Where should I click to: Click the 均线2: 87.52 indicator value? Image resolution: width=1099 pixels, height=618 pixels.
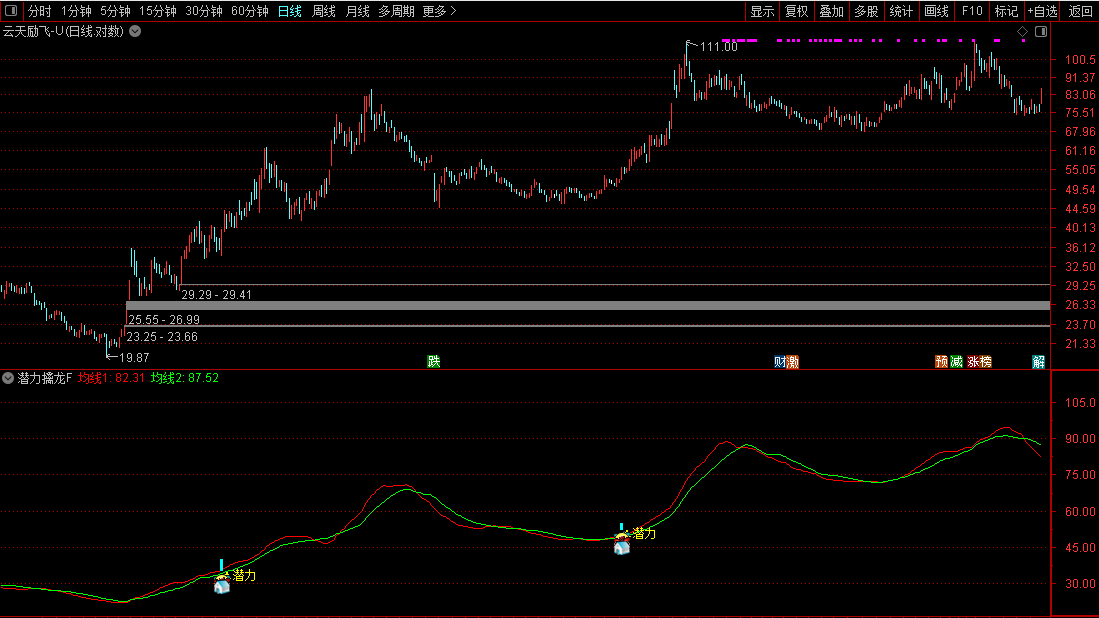[x=185, y=378]
